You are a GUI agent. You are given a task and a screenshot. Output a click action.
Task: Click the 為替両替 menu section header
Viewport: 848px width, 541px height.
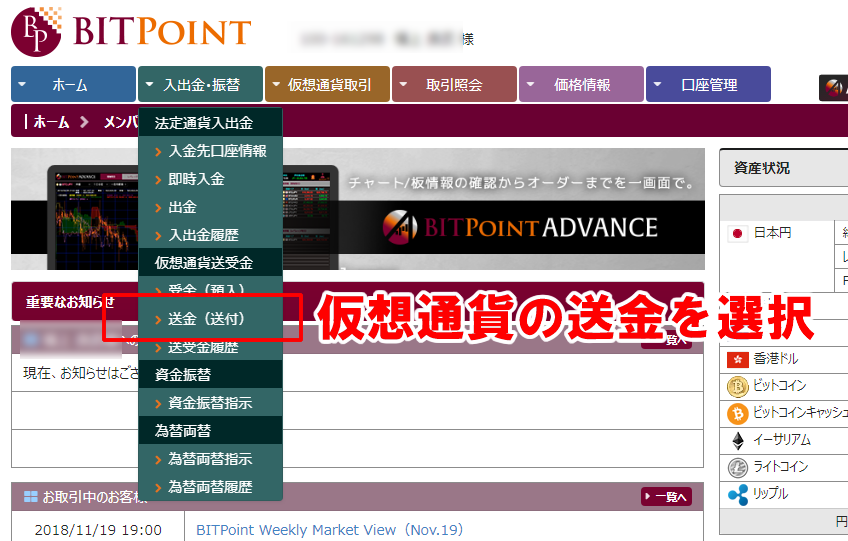point(210,431)
